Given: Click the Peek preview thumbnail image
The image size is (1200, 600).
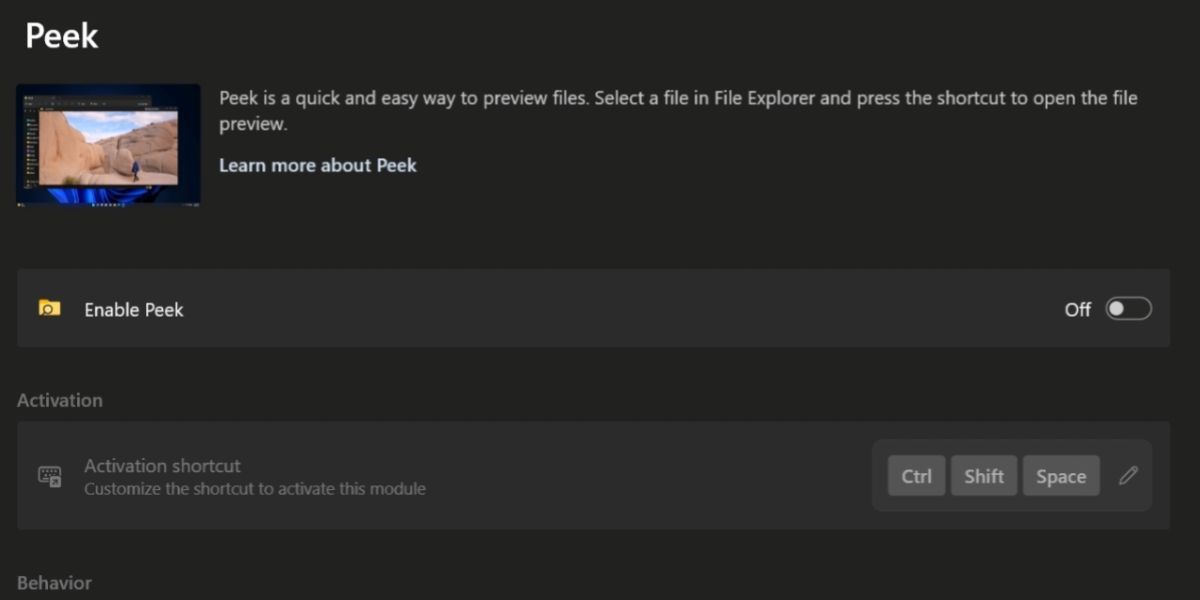Looking at the screenshot, I should tap(108, 145).
